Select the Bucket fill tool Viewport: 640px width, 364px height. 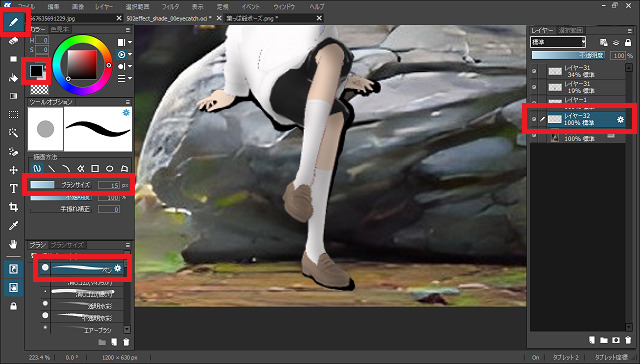coord(13,78)
